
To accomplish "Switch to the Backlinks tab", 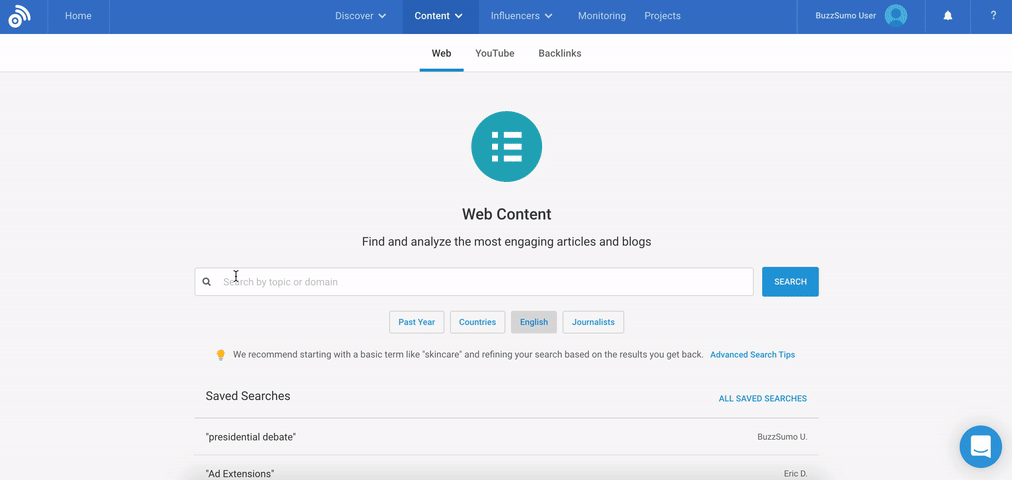I will (559, 53).
